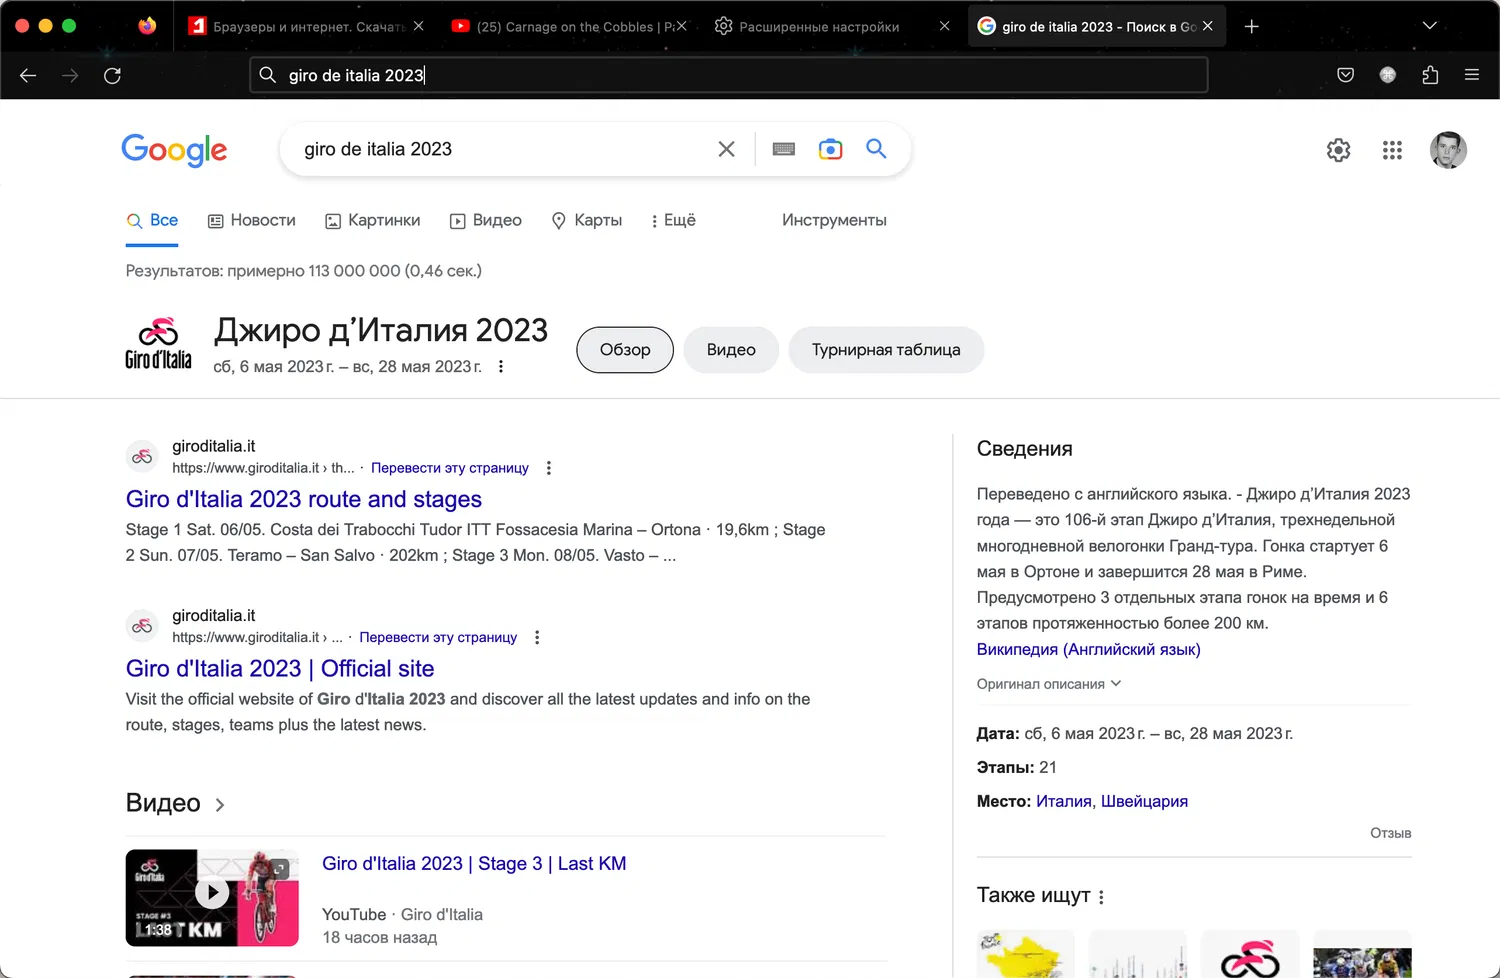Play the Stage 3 Last KM video thumbnail
The height and width of the screenshot is (978, 1500).
tap(212, 898)
